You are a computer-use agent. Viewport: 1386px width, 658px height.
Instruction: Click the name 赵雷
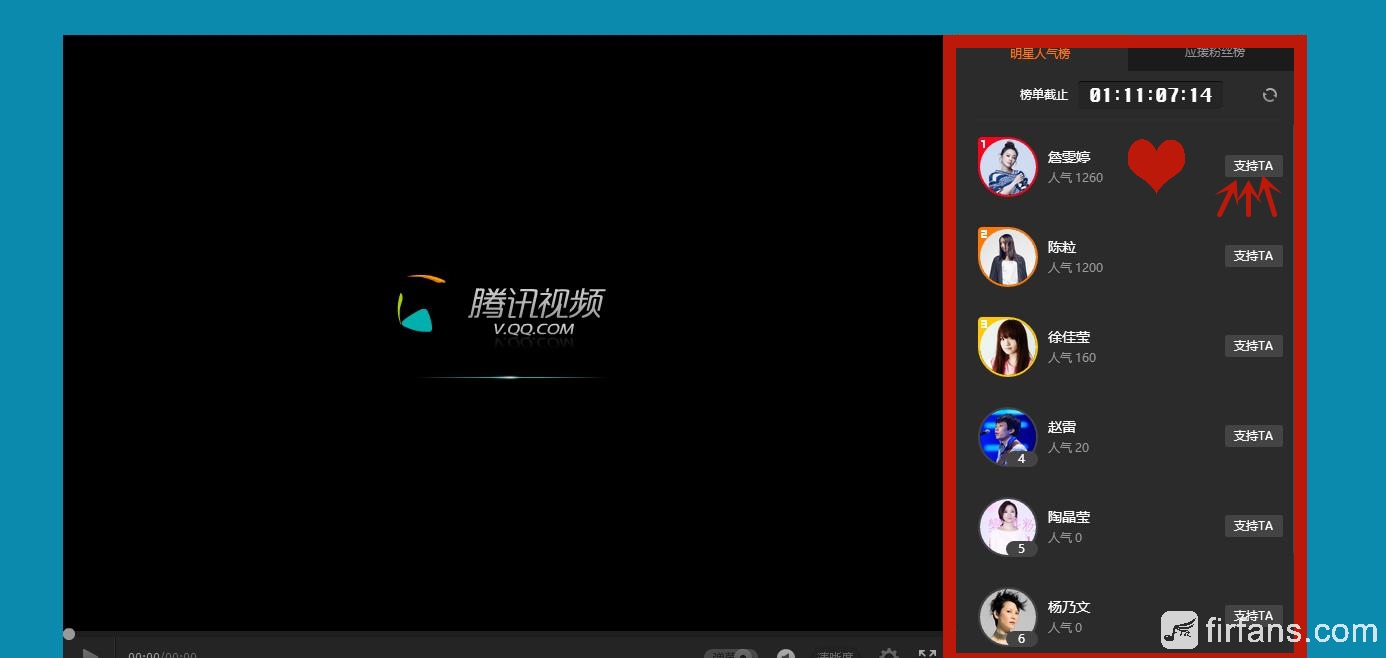pyautogui.click(x=1062, y=427)
